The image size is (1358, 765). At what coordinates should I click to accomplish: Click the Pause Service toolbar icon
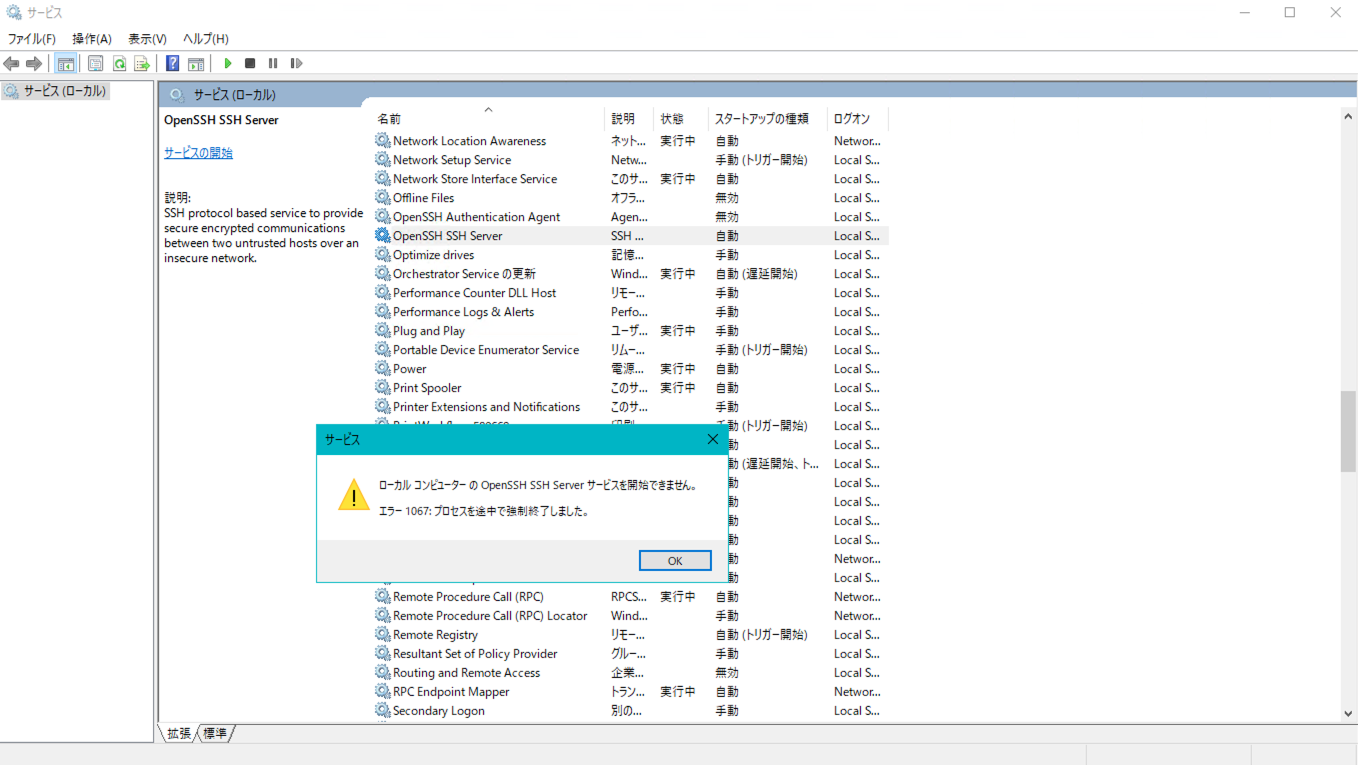click(x=273, y=63)
